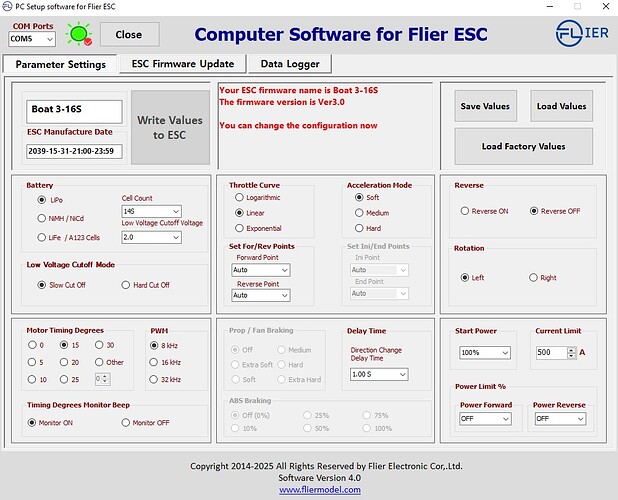618x500 pixels.
Task: Click Write Values to ESC button
Action: click(x=171, y=128)
